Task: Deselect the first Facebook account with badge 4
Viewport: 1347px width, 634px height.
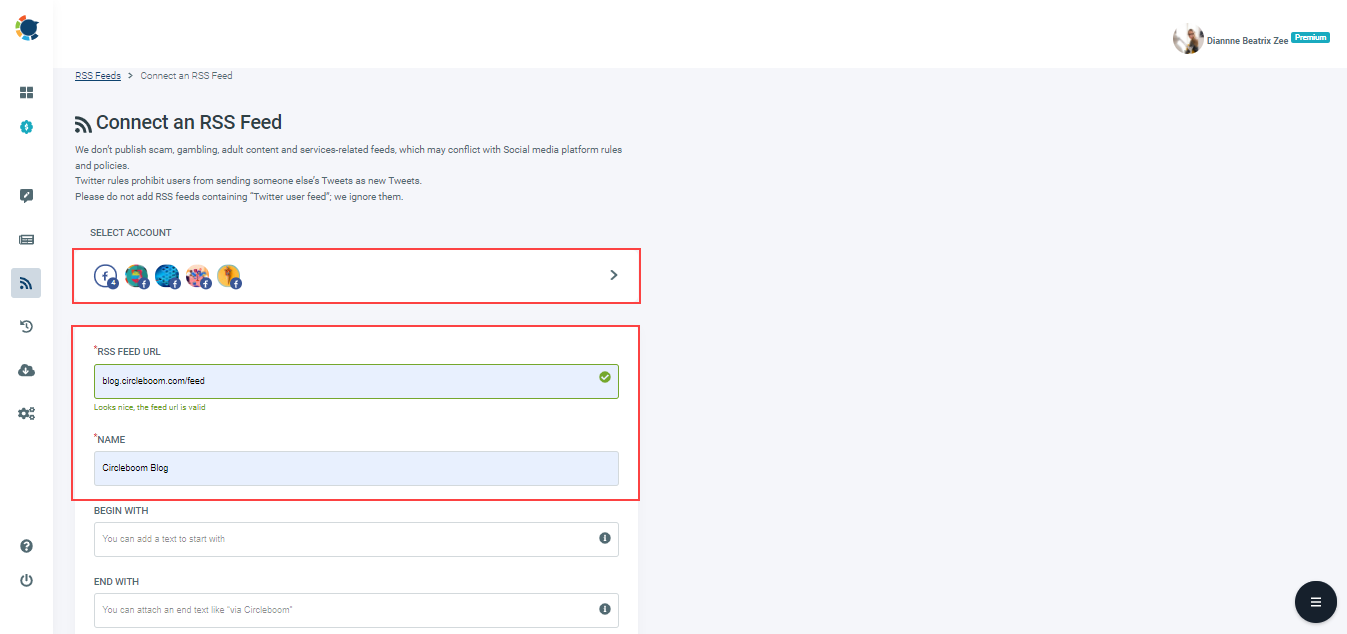Action: point(106,276)
